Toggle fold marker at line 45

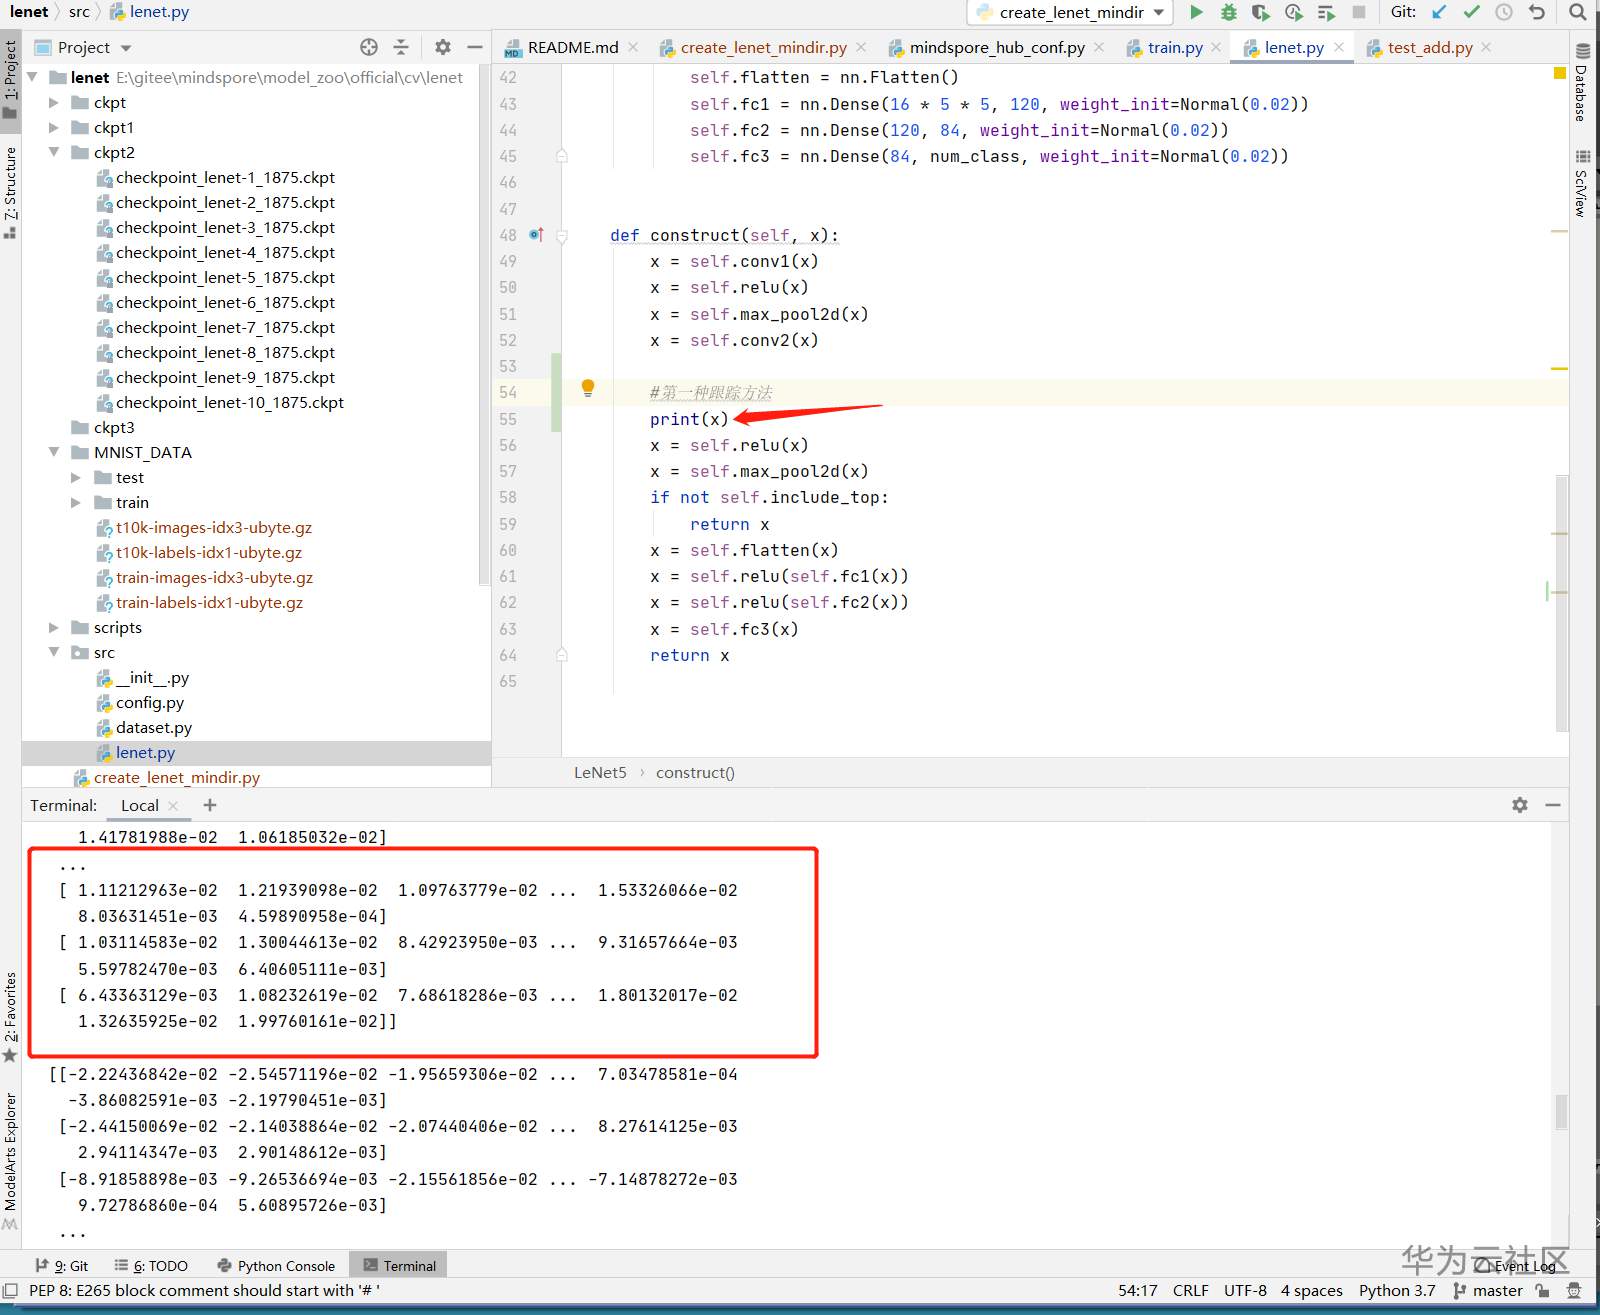pos(562,156)
